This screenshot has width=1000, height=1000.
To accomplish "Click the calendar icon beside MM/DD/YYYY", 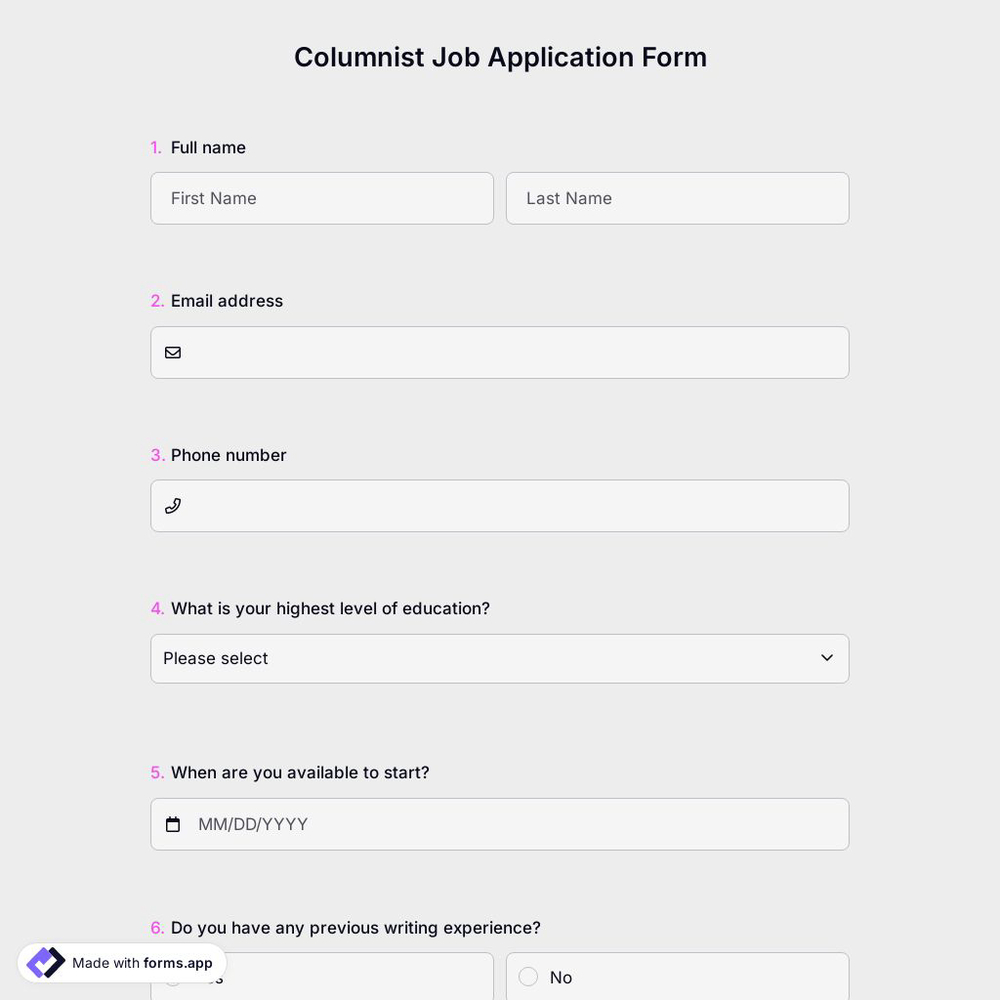I will [x=173, y=824].
